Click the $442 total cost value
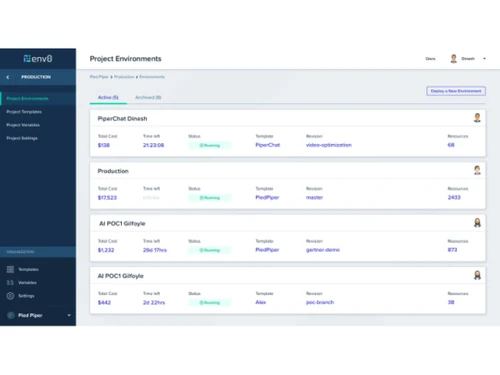The image size is (500, 375). pos(104,303)
